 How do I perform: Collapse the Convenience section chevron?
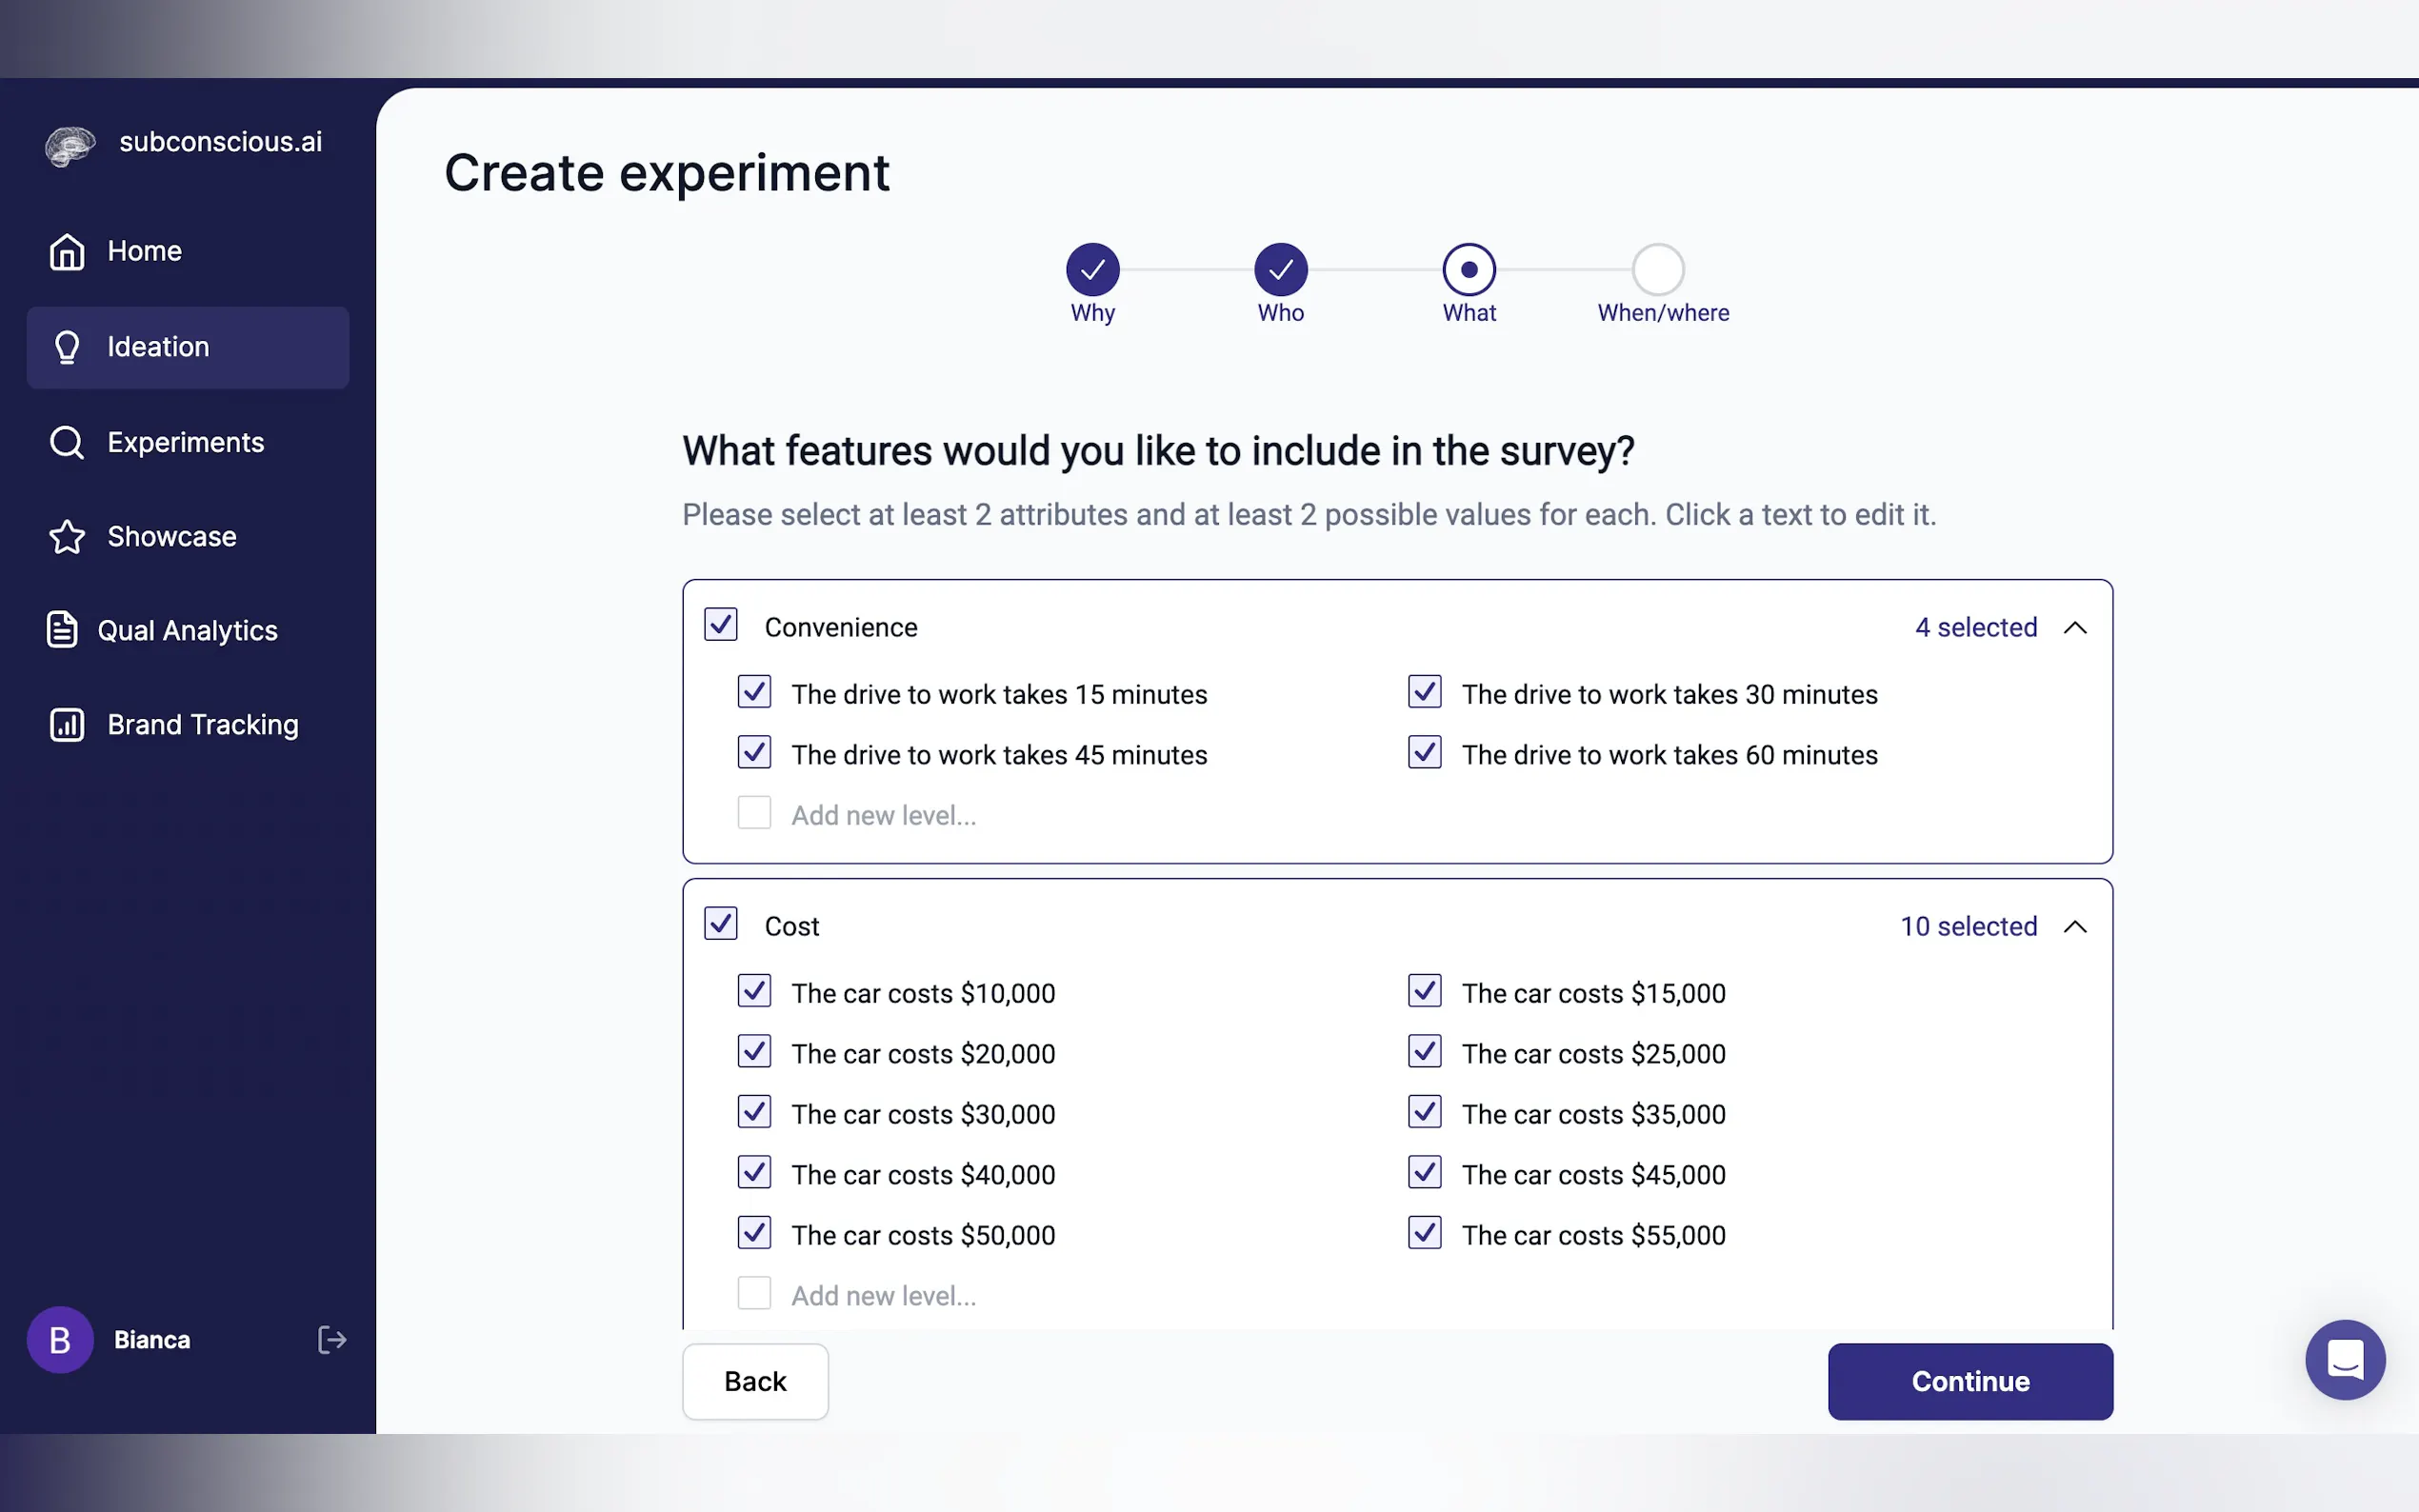[2075, 628]
